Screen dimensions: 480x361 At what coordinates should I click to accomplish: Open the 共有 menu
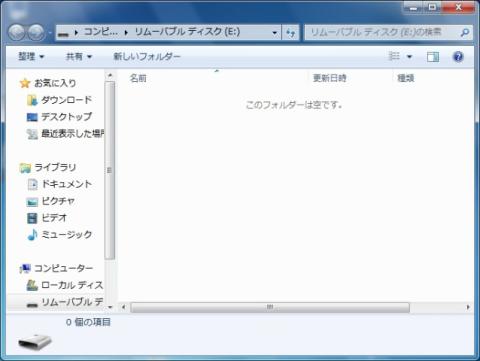click(x=79, y=57)
